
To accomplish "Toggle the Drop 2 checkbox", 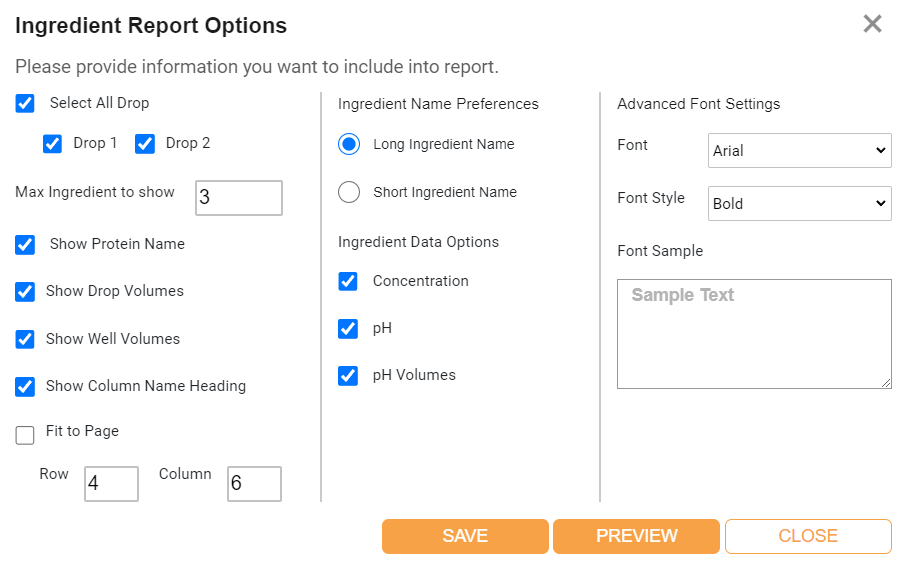I will pyautogui.click(x=145, y=144).
